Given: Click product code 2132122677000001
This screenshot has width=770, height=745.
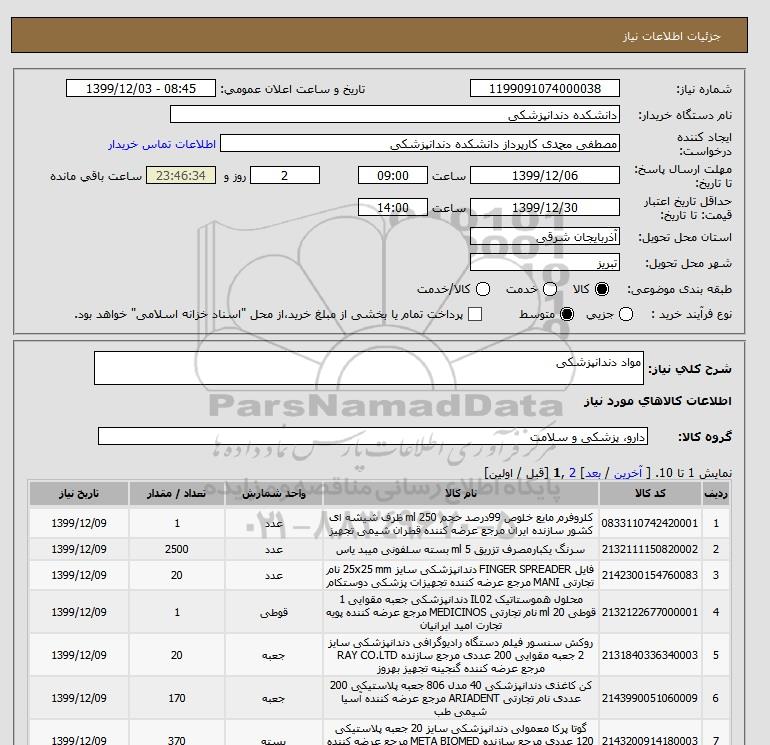Looking at the screenshot, I should click(x=650, y=612).
